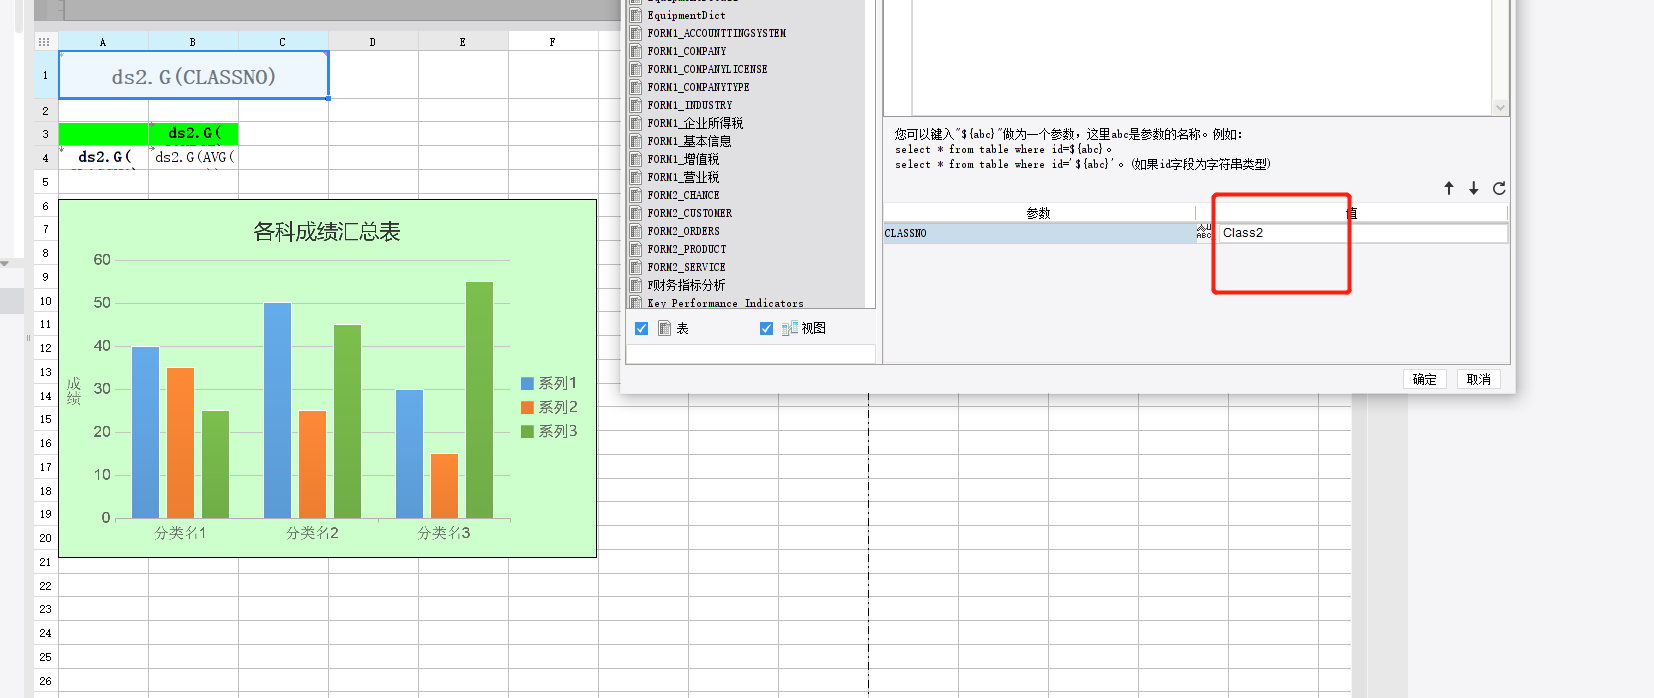
Task: Move parameter down with the down arrow
Action: click(1474, 188)
